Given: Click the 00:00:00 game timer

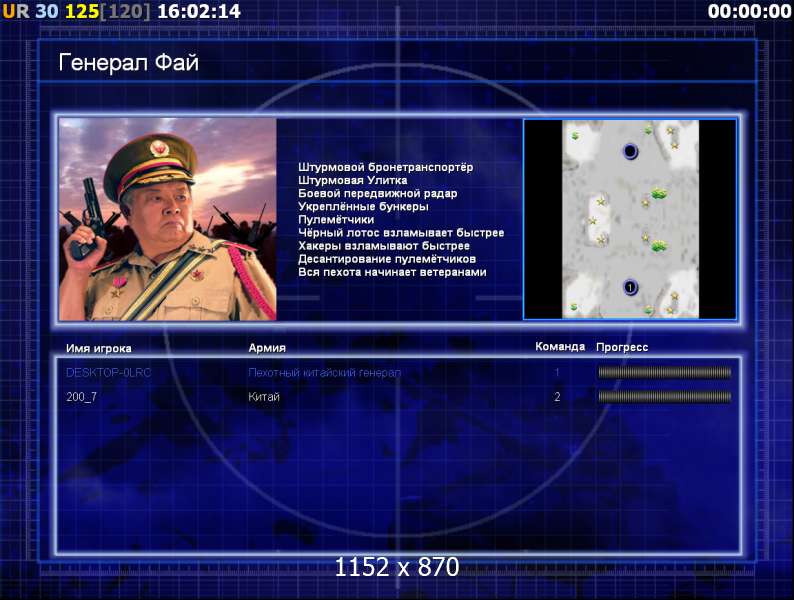Looking at the screenshot, I should 749,11.
